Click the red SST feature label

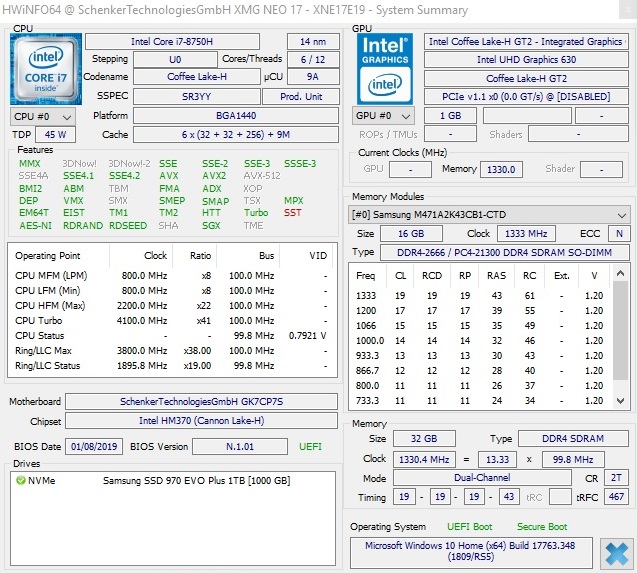[292, 213]
